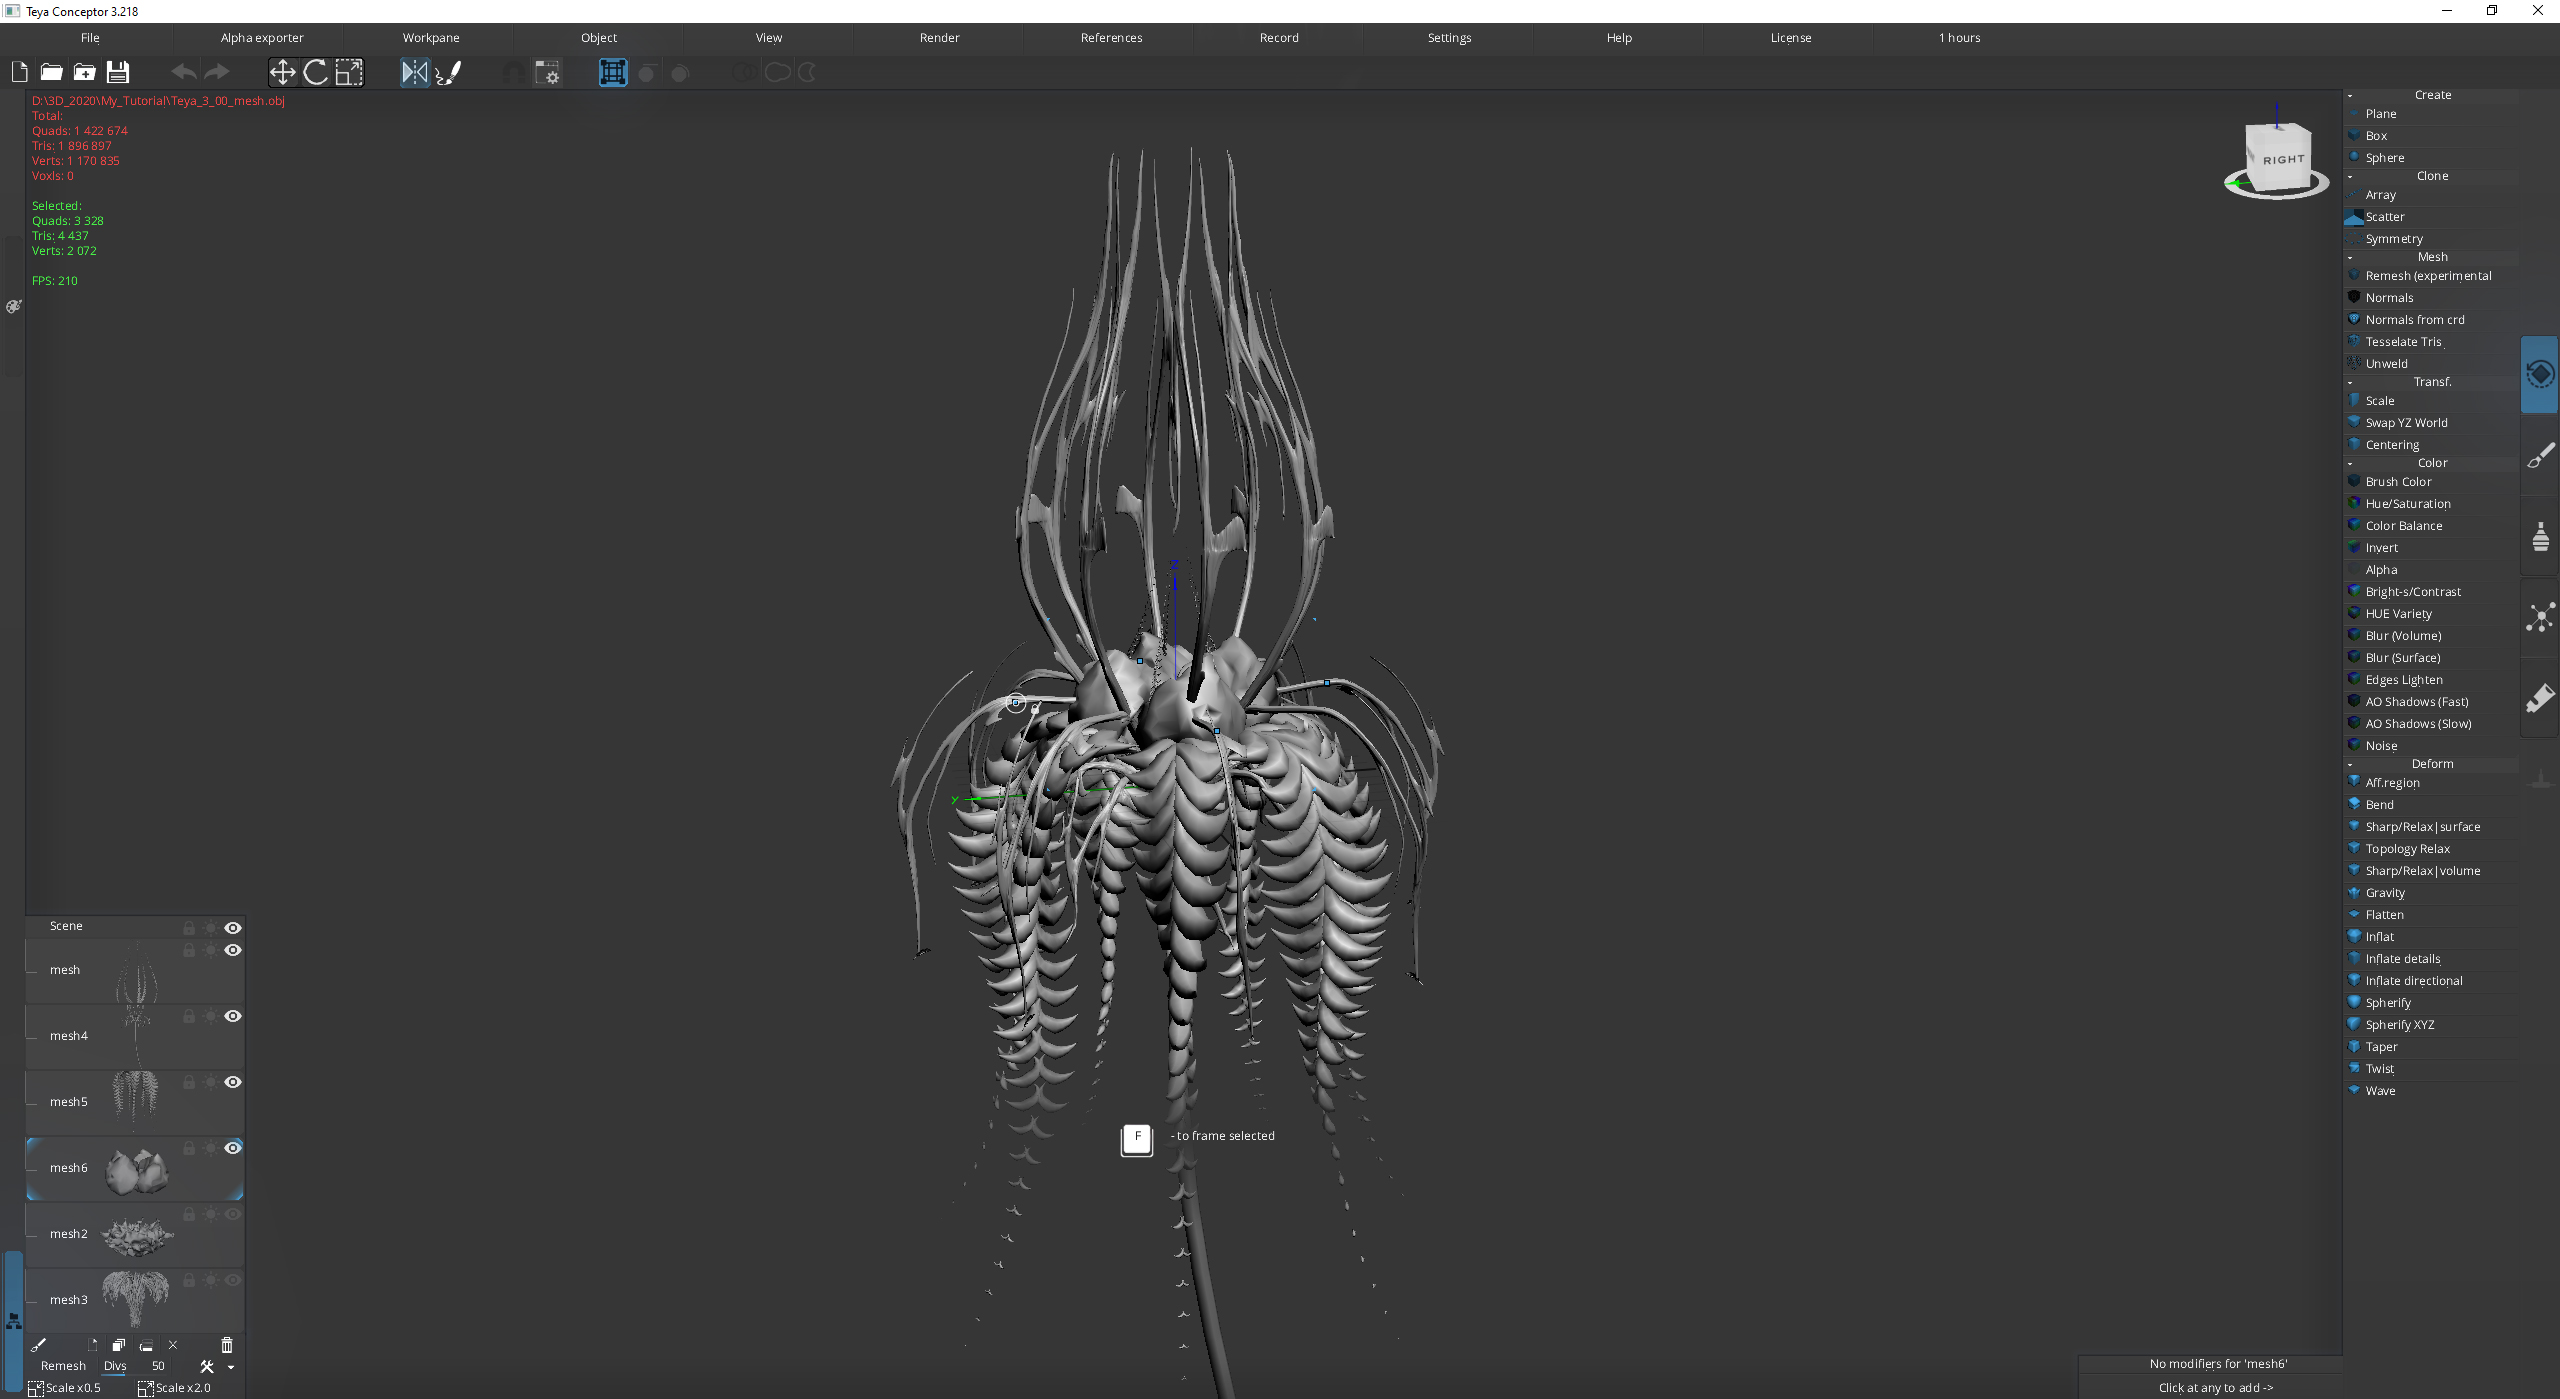Toggle the symmetry mirror tool

(414, 72)
